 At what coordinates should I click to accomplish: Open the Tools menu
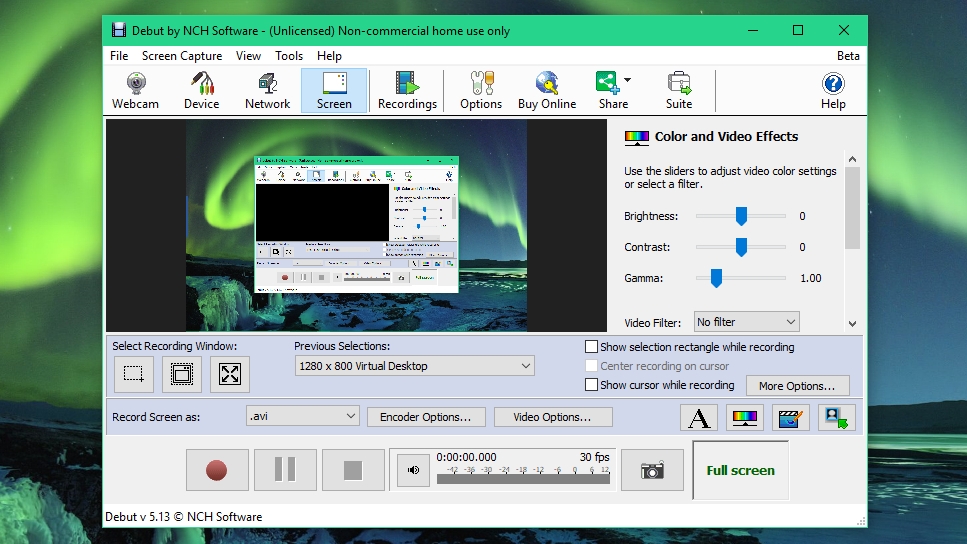289,56
